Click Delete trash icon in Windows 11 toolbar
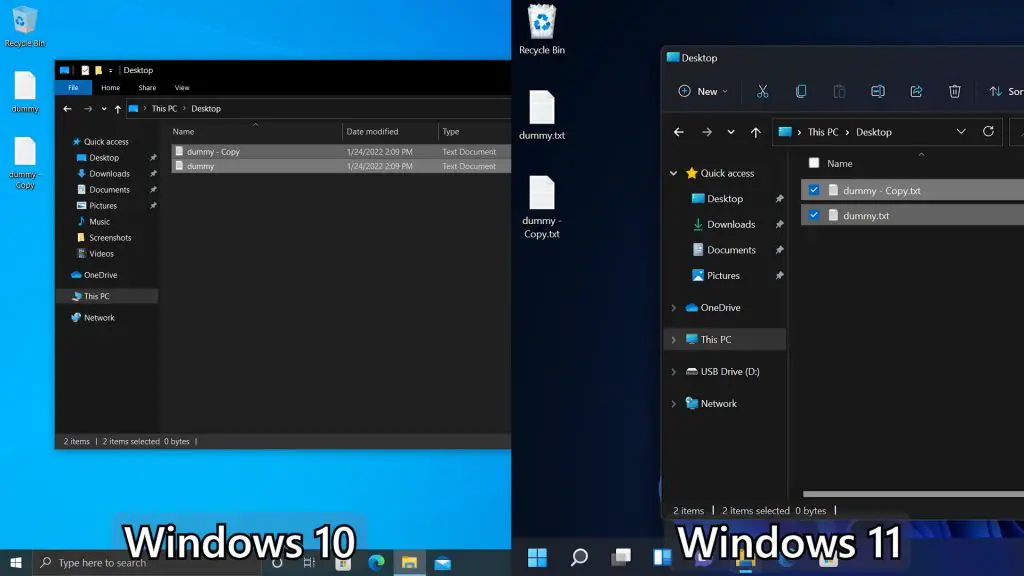Screen dimensions: 1024x576 click(955, 91)
